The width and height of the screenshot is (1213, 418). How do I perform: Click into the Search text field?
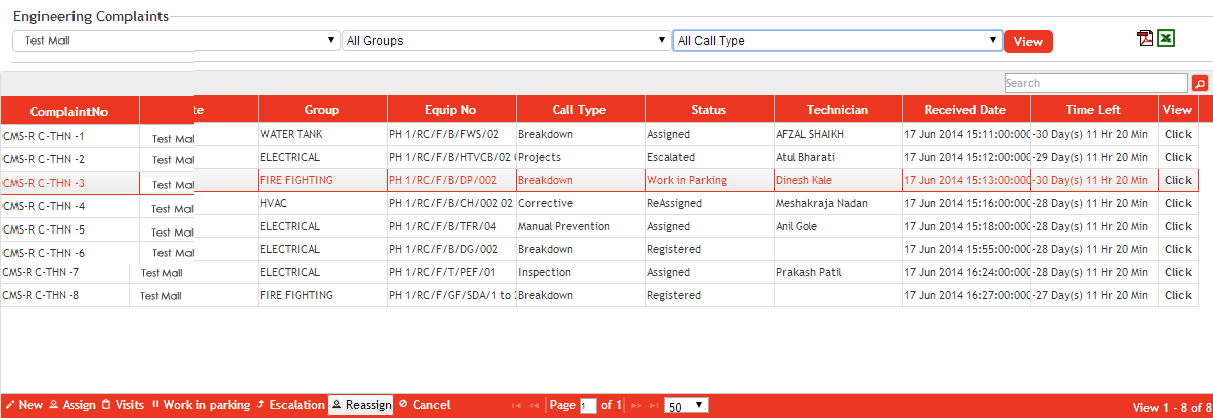1095,83
